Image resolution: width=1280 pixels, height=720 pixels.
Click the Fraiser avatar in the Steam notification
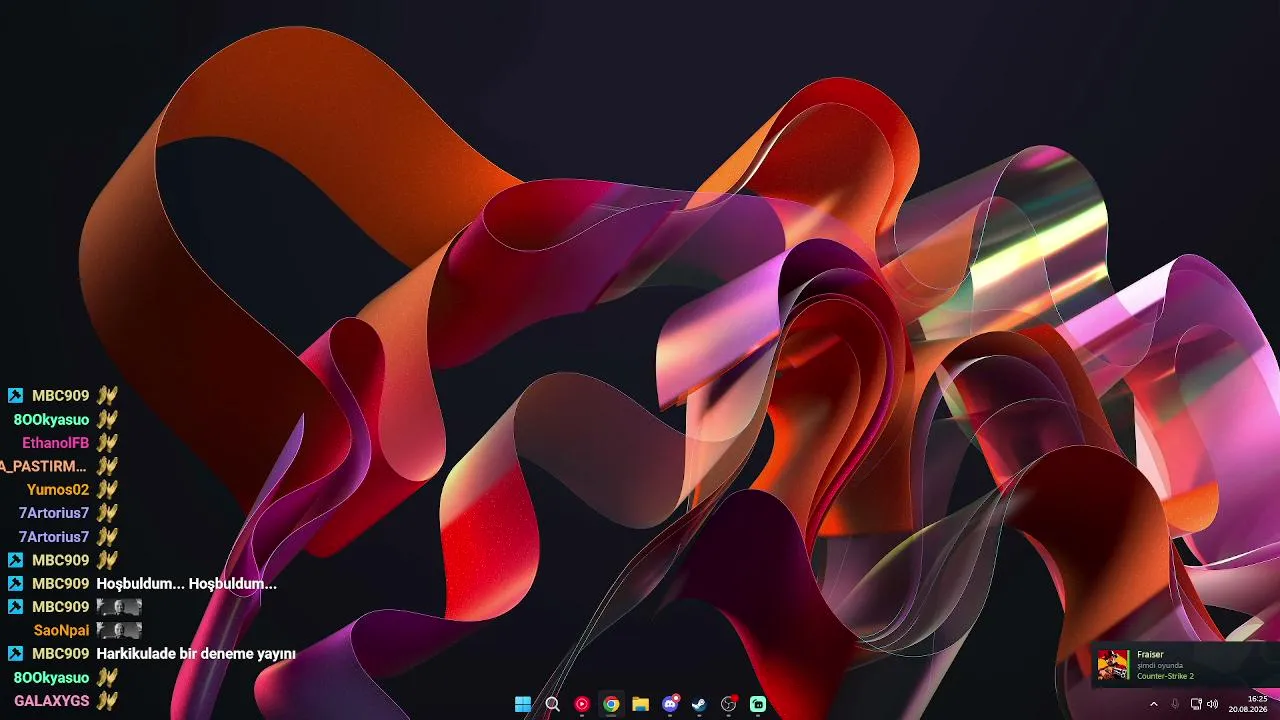pos(1113,665)
